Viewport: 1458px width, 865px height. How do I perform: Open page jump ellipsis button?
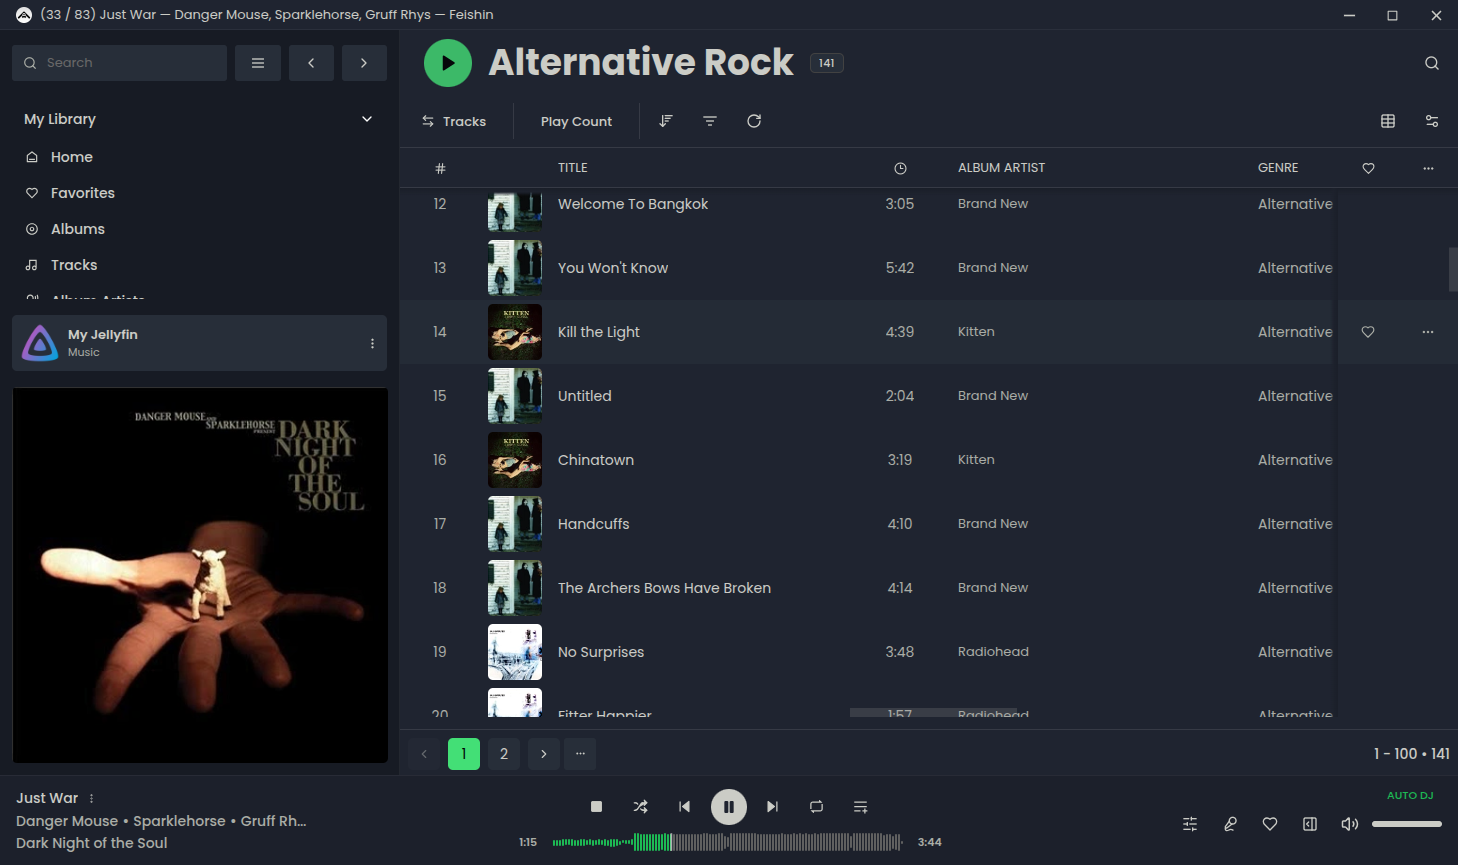580,754
